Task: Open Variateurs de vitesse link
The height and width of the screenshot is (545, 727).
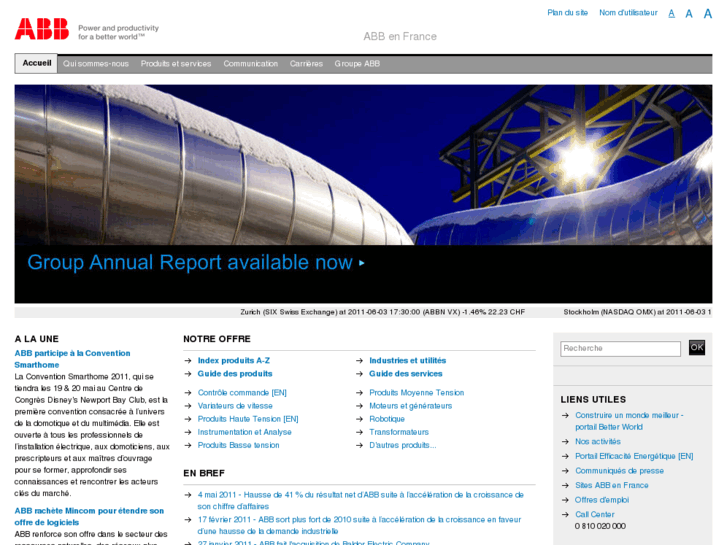Action: [x=235, y=406]
